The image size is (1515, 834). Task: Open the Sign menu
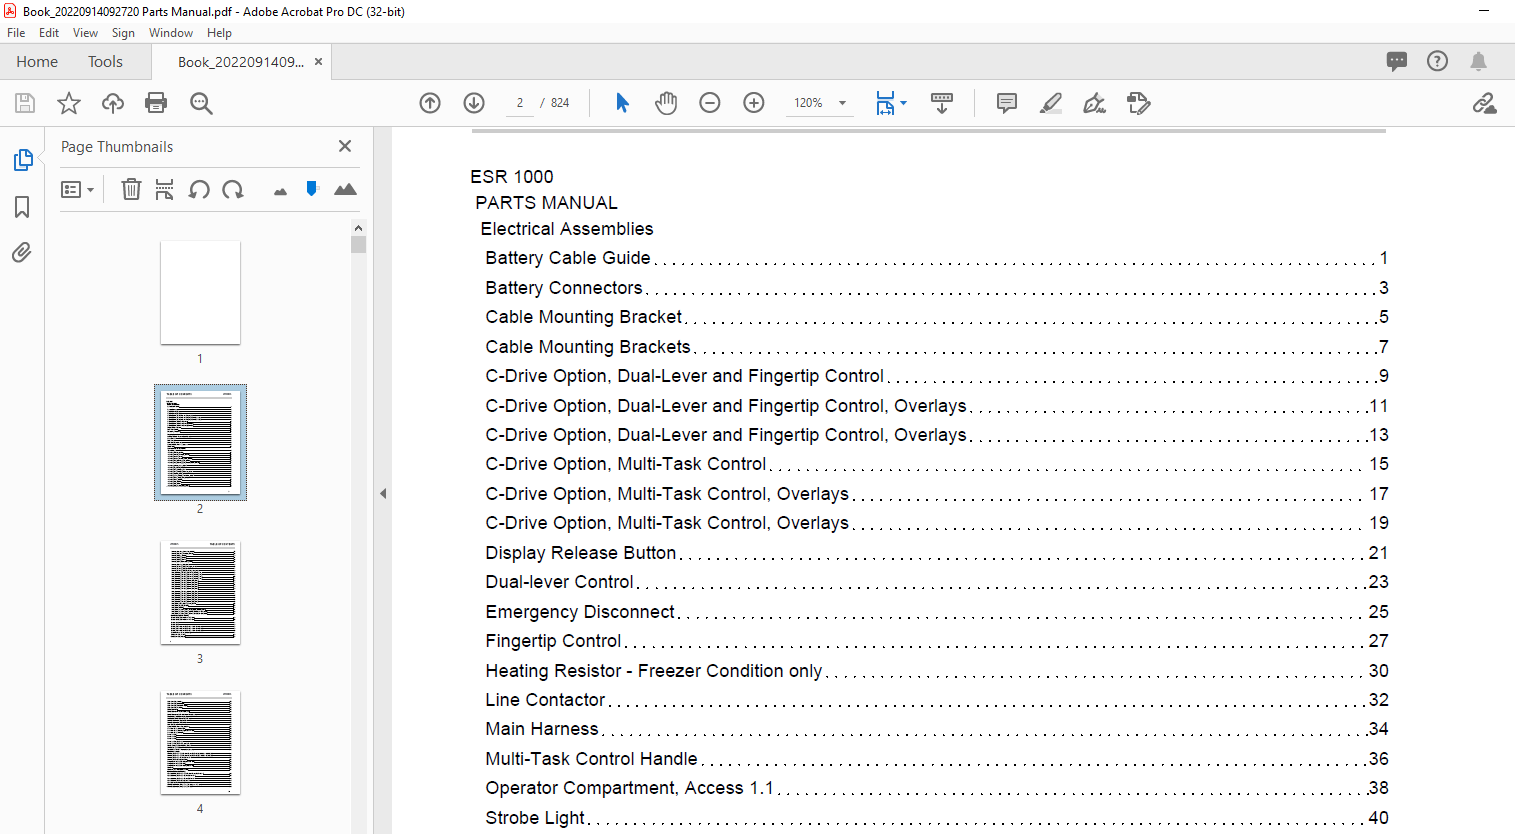(x=123, y=33)
